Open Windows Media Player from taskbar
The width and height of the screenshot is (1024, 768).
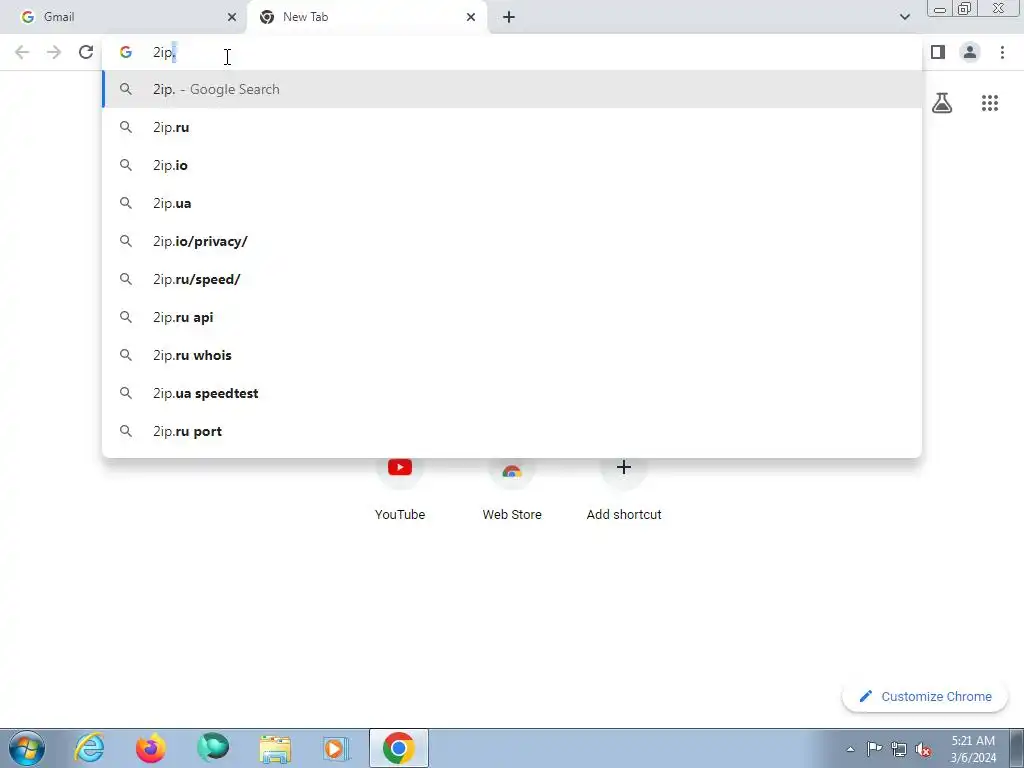click(337, 748)
